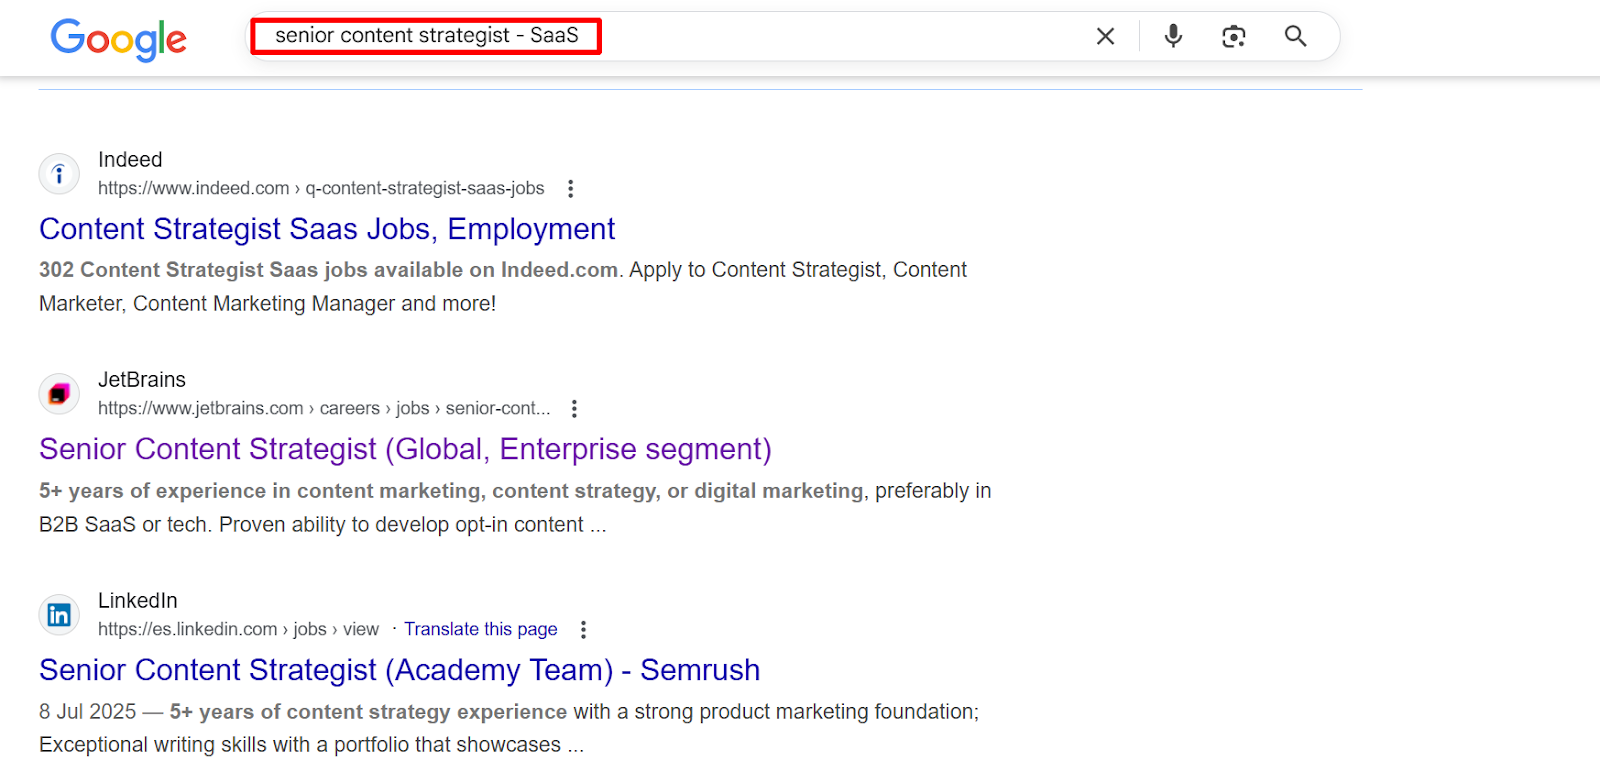Image resolution: width=1600 pixels, height=772 pixels.
Task: Click the Google logo
Action: pyautogui.click(x=118, y=39)
